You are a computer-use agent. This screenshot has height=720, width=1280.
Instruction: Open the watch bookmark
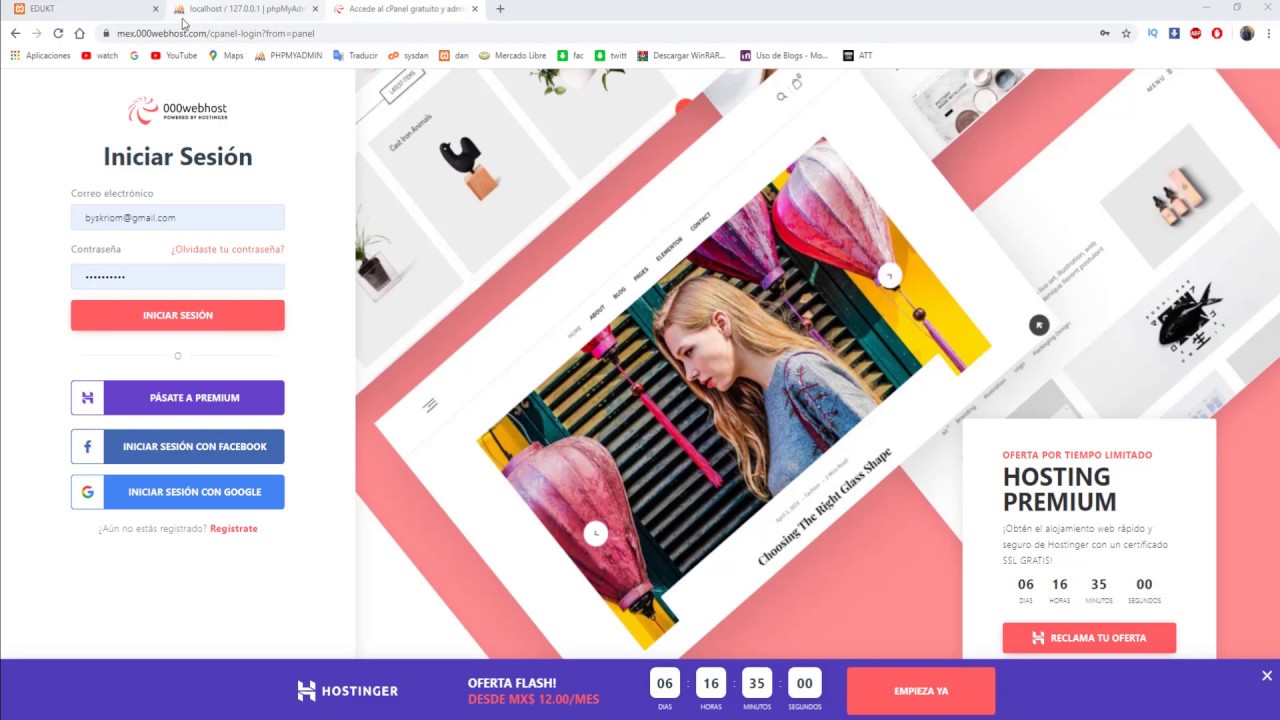pos(98,56)
